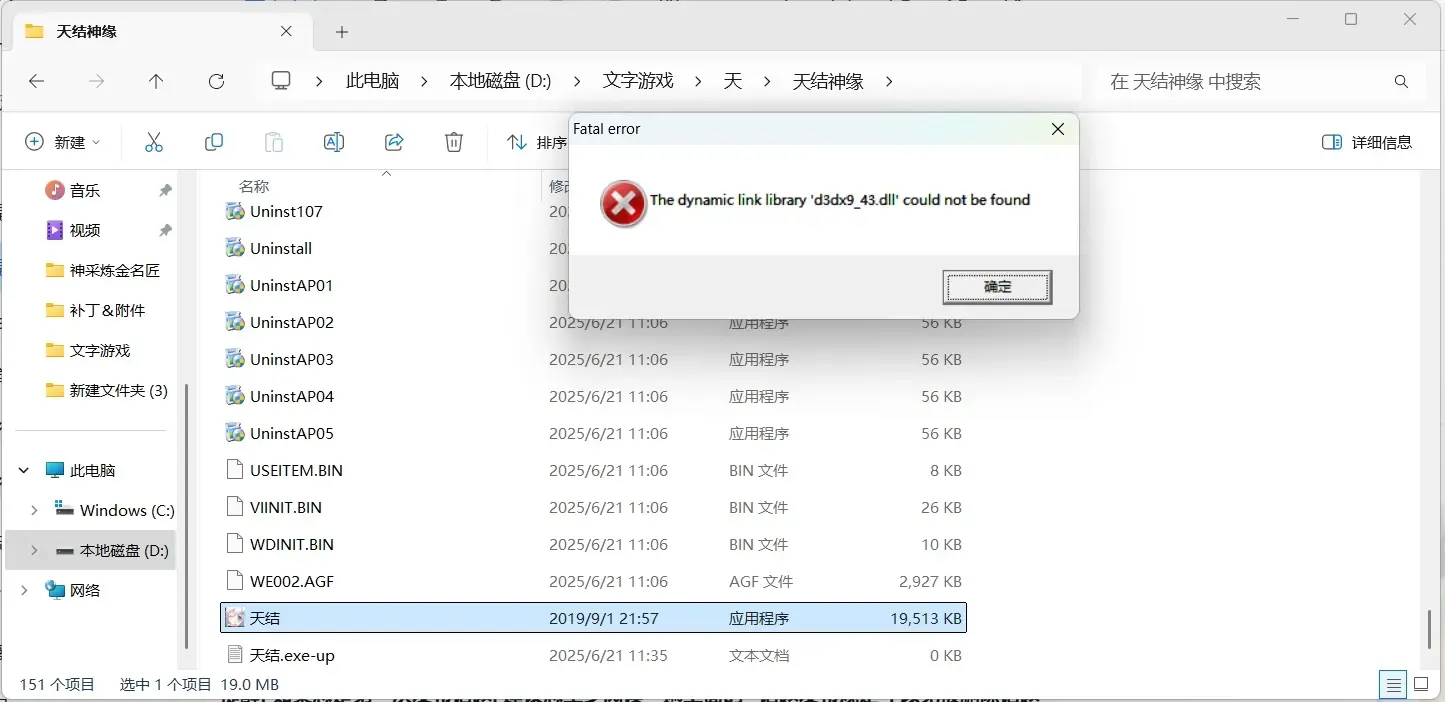Open 音乐 in the sidebar
1445x702 pixels.
pos(85,190)
